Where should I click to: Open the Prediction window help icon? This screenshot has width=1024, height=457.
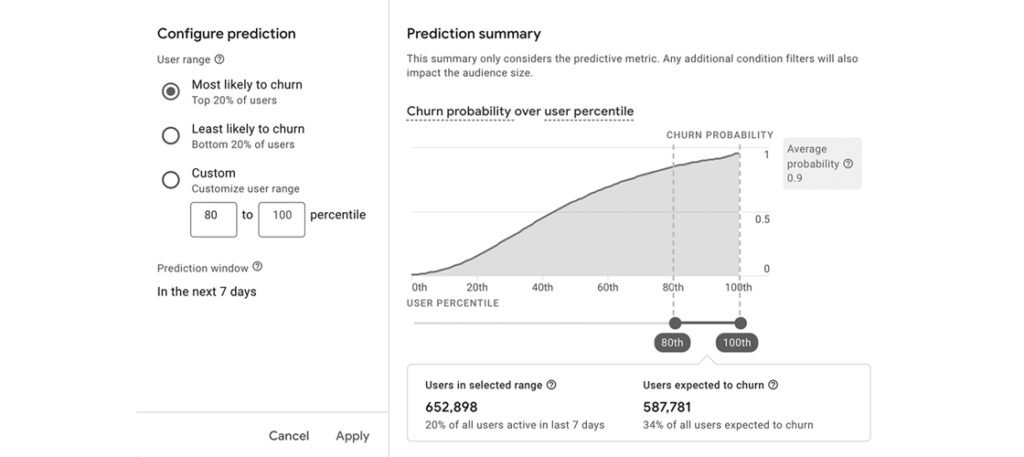(258, 267)
